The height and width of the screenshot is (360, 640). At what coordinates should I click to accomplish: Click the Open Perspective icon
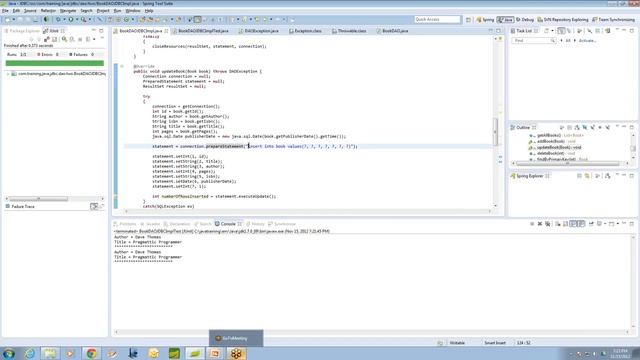pyautogui.click(x=468, y=20)
